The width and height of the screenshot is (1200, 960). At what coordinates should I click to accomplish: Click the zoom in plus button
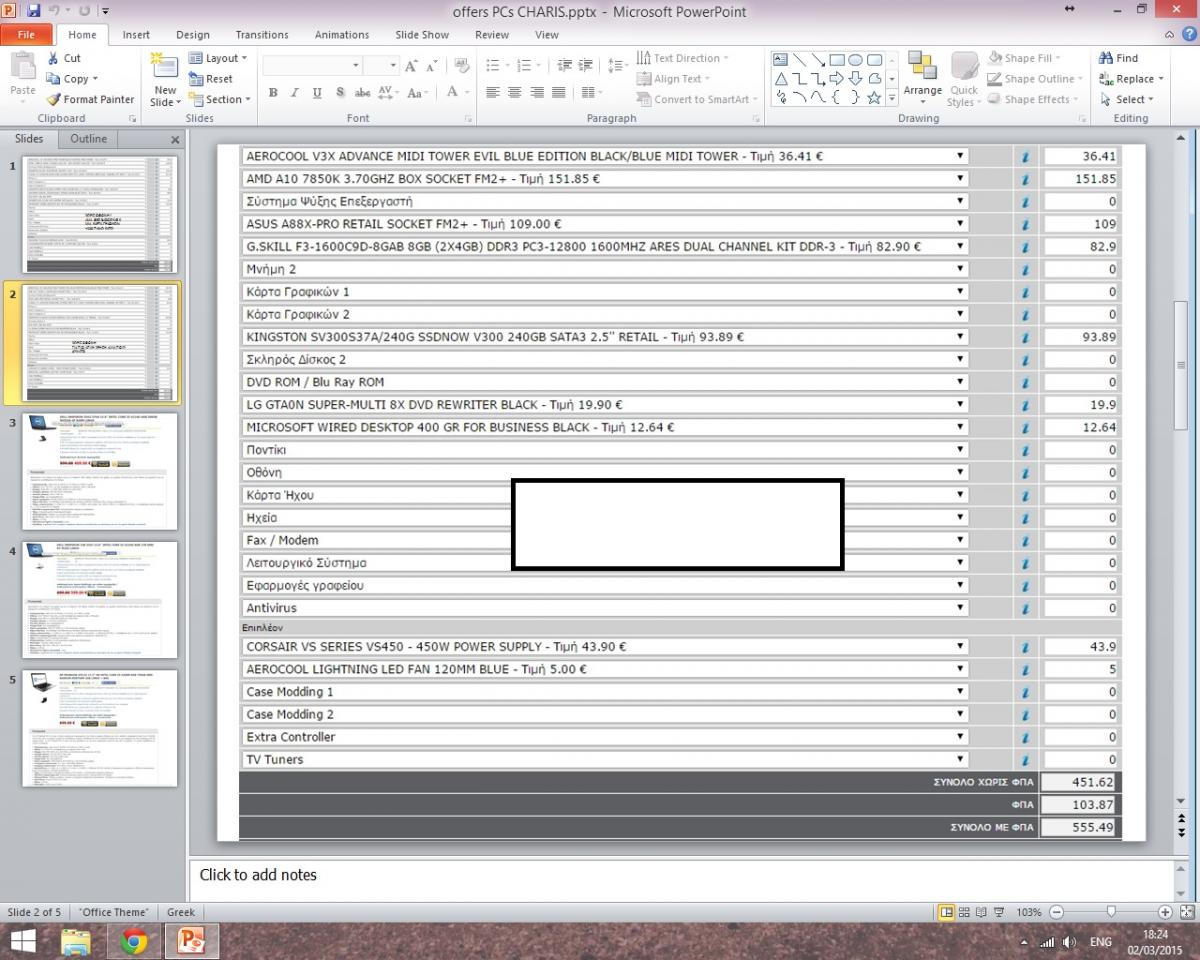tap(1165, 912)
